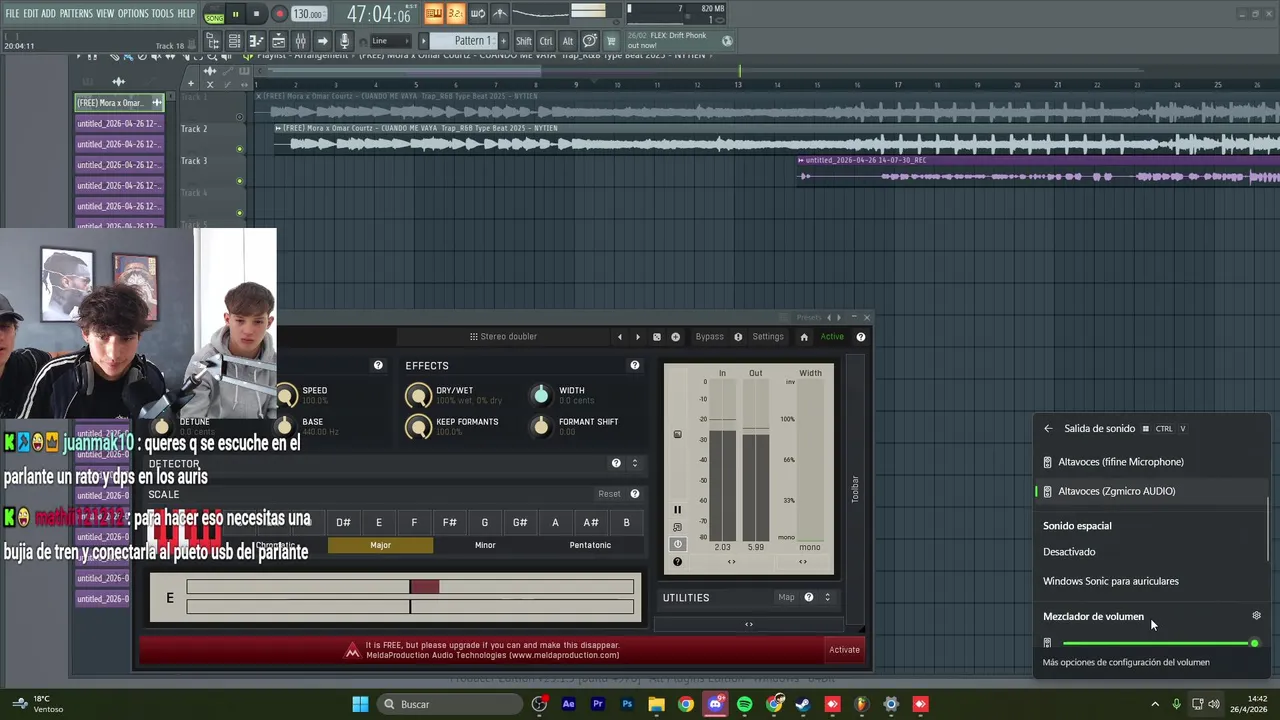
Task: Mute Track 3 with its green dot
Action: [x=239, y=181]
